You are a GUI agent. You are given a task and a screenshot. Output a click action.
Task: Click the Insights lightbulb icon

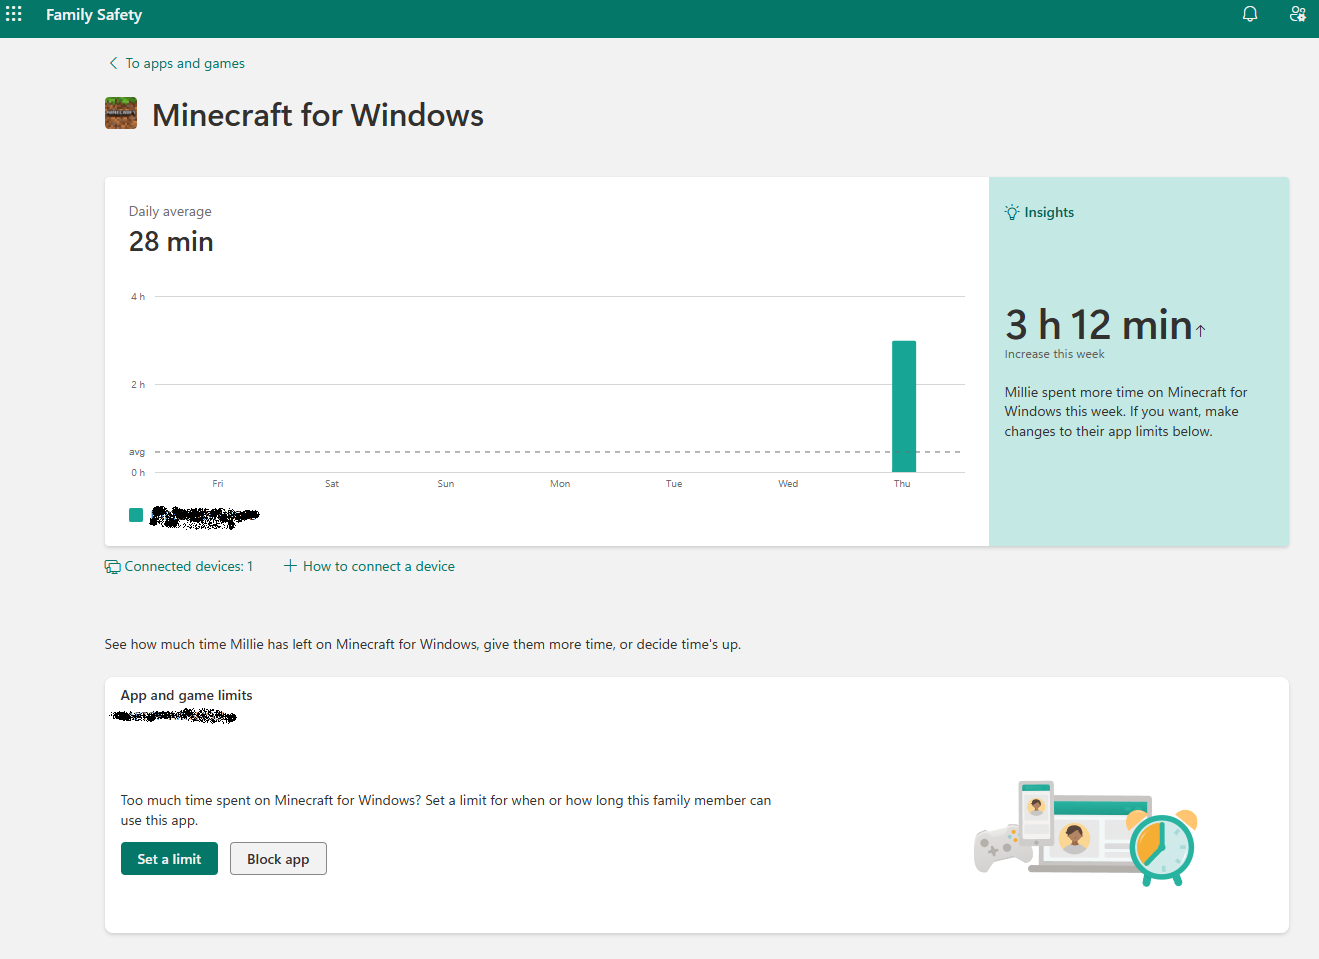1011,211
